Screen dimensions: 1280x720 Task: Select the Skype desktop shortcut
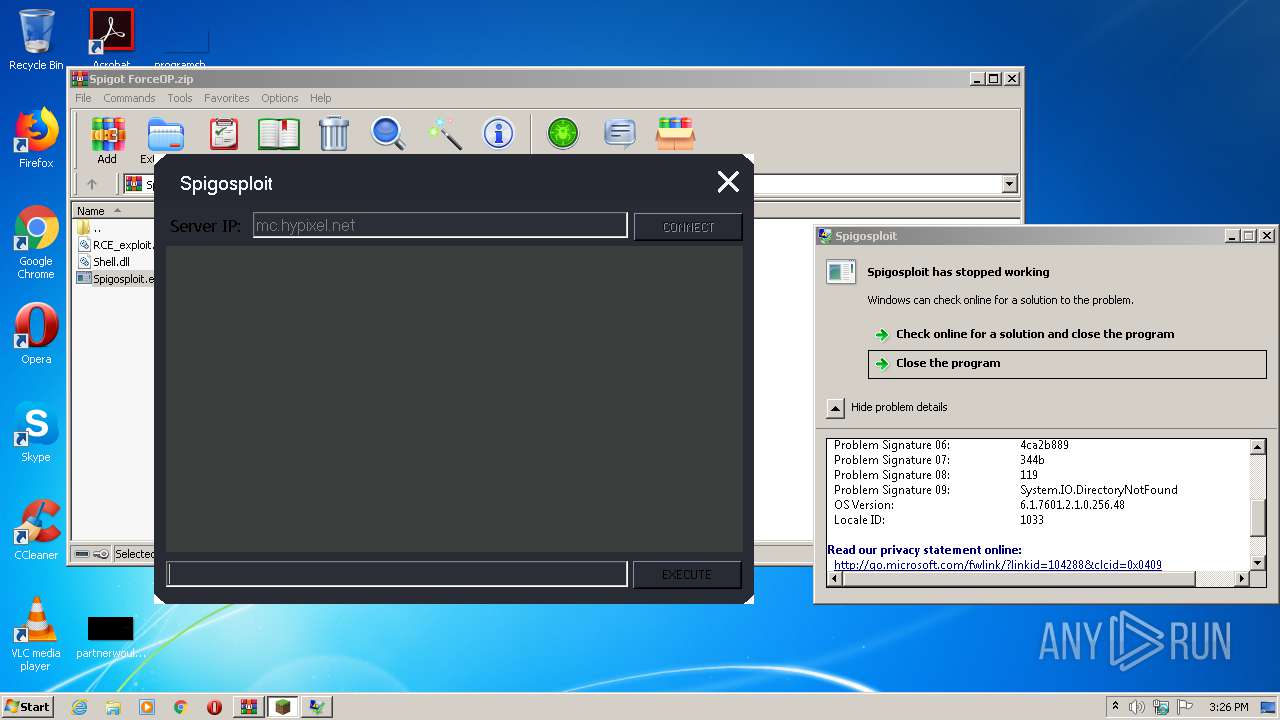(36, 432)
